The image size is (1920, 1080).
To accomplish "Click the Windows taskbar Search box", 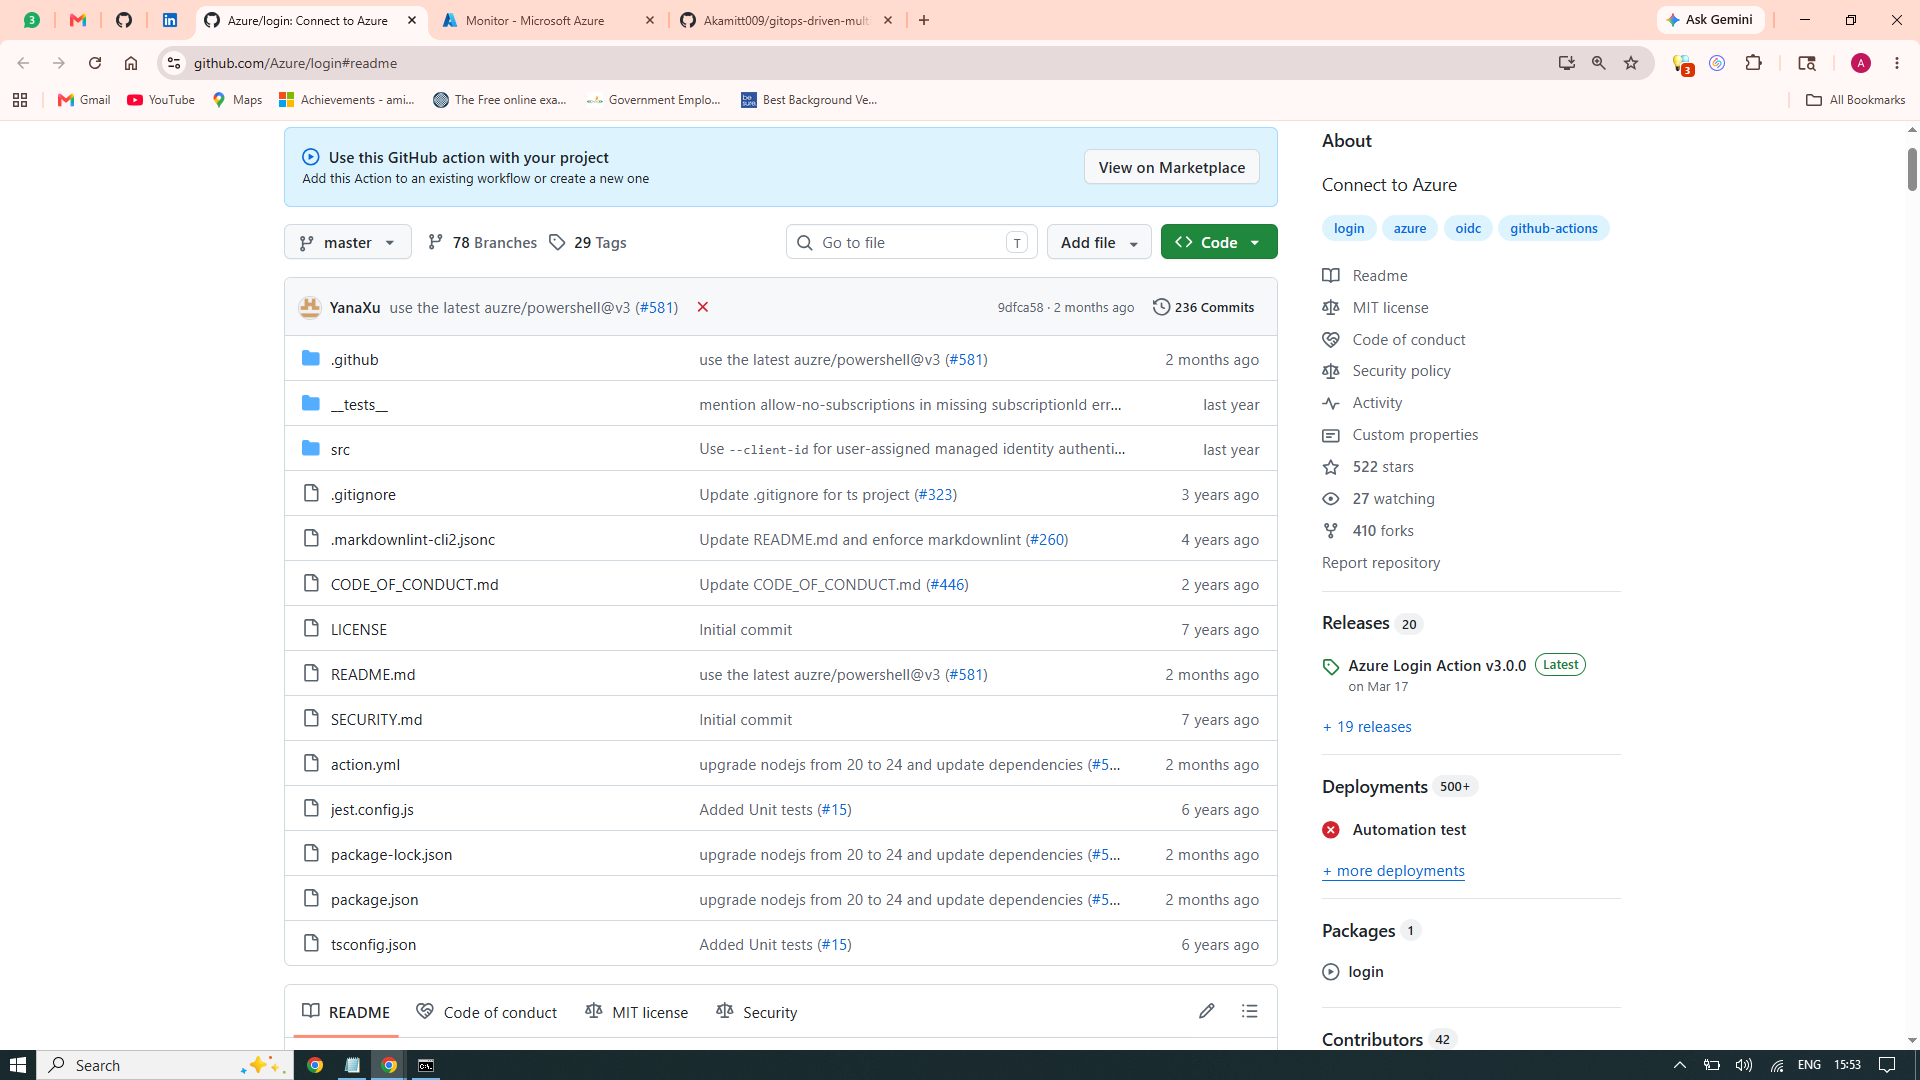I will (166, 1065).
